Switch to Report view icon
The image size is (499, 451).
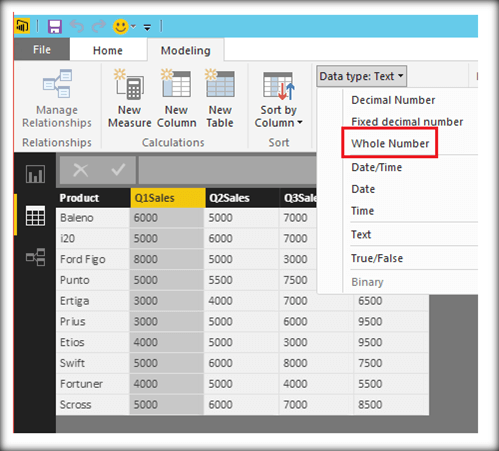(35, 174)
